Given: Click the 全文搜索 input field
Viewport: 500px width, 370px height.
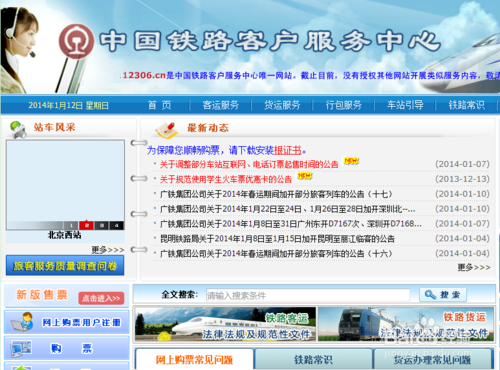Looking at the screenshot, I should point(308,295).
